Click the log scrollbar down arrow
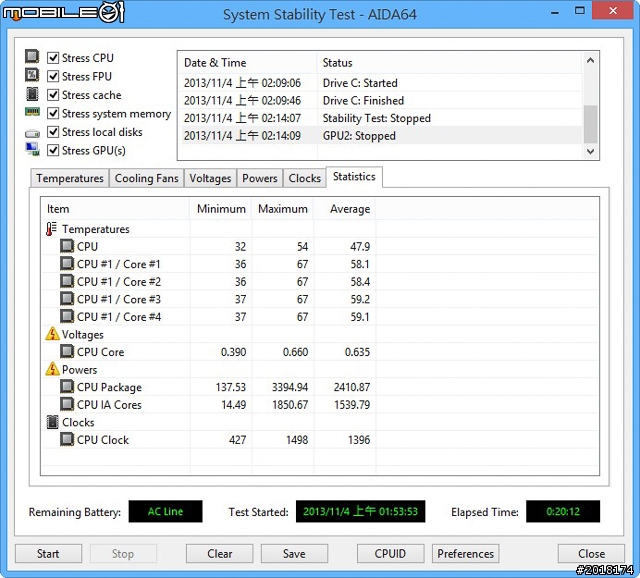 pyautogui.click(x=590, y=151)
